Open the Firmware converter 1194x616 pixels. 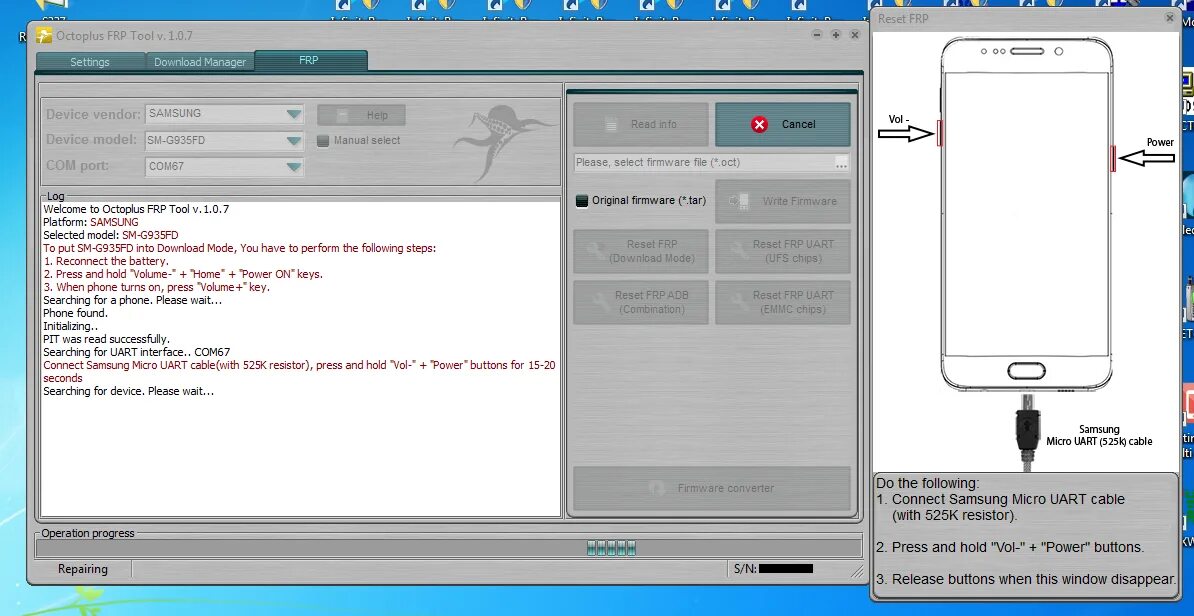pyautogui.click(x=711, y=488)
